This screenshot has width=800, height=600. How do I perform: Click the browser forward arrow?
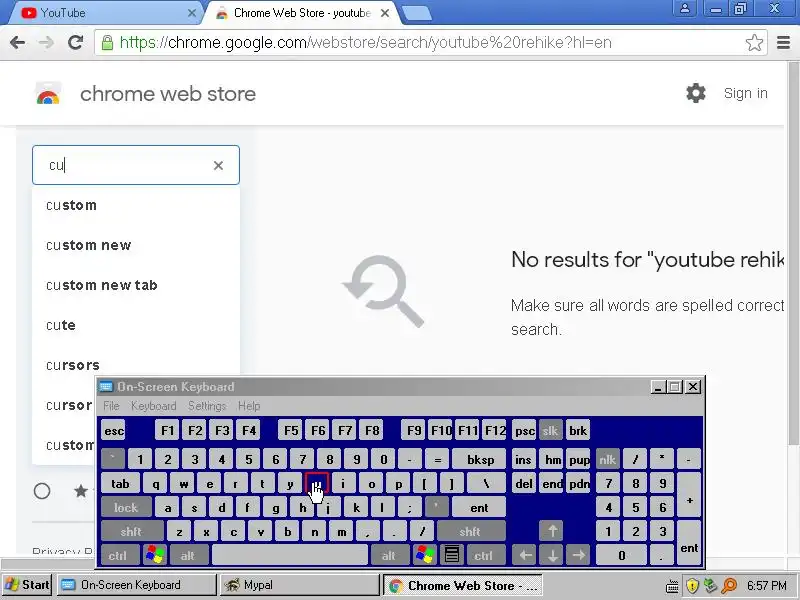[x=46, y=42]
